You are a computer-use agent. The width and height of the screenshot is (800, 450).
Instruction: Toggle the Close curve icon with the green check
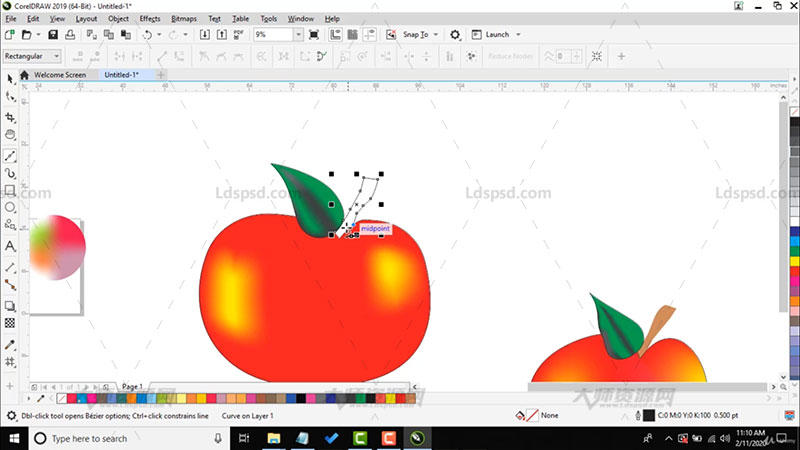coord(321,56)
